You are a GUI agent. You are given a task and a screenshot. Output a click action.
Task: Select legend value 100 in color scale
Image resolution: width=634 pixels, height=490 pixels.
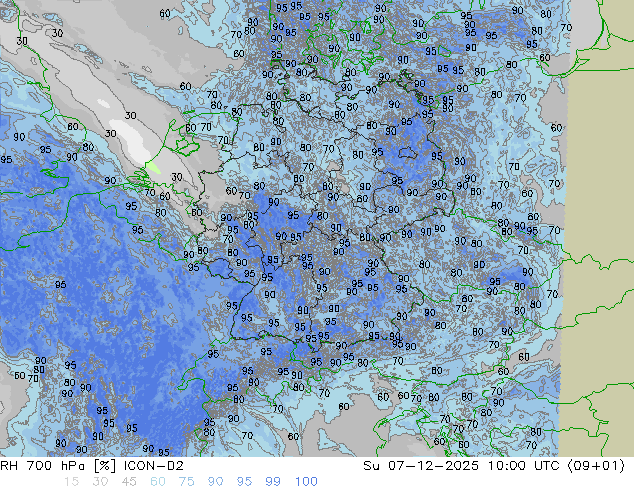click(306, 482)
